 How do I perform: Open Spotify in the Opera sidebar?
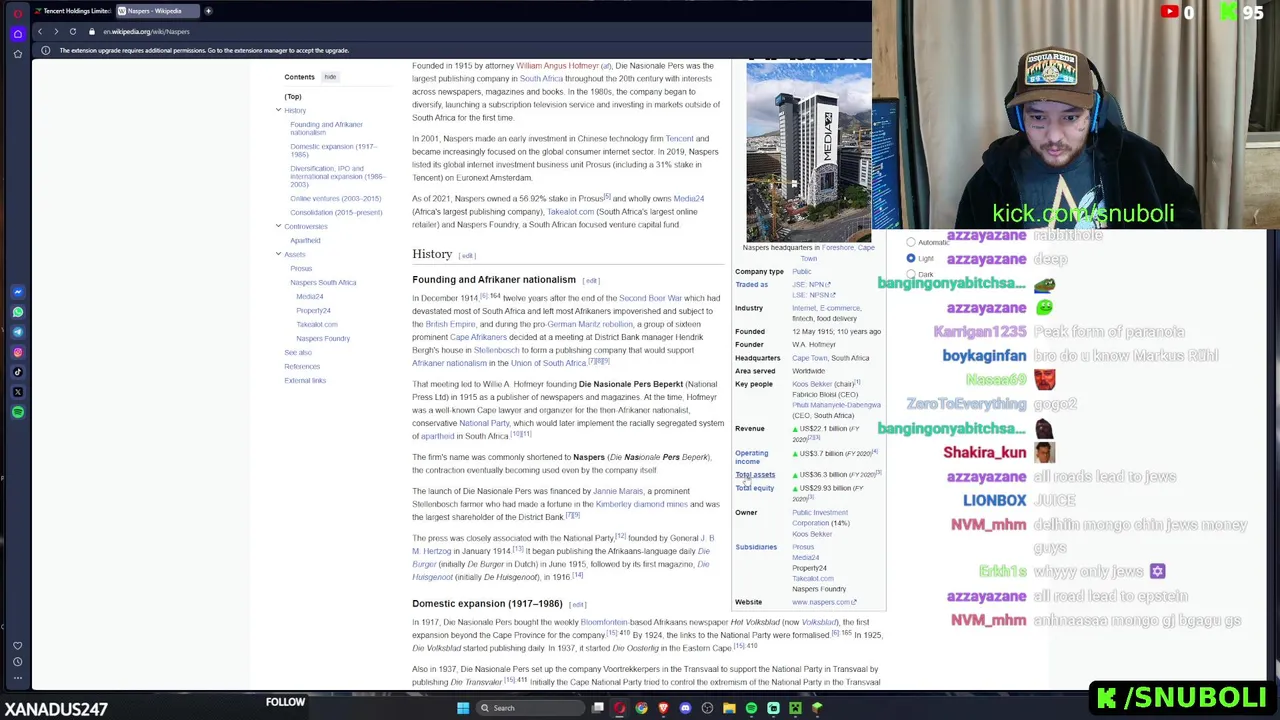pyautogui.click(x=18, y=412)
